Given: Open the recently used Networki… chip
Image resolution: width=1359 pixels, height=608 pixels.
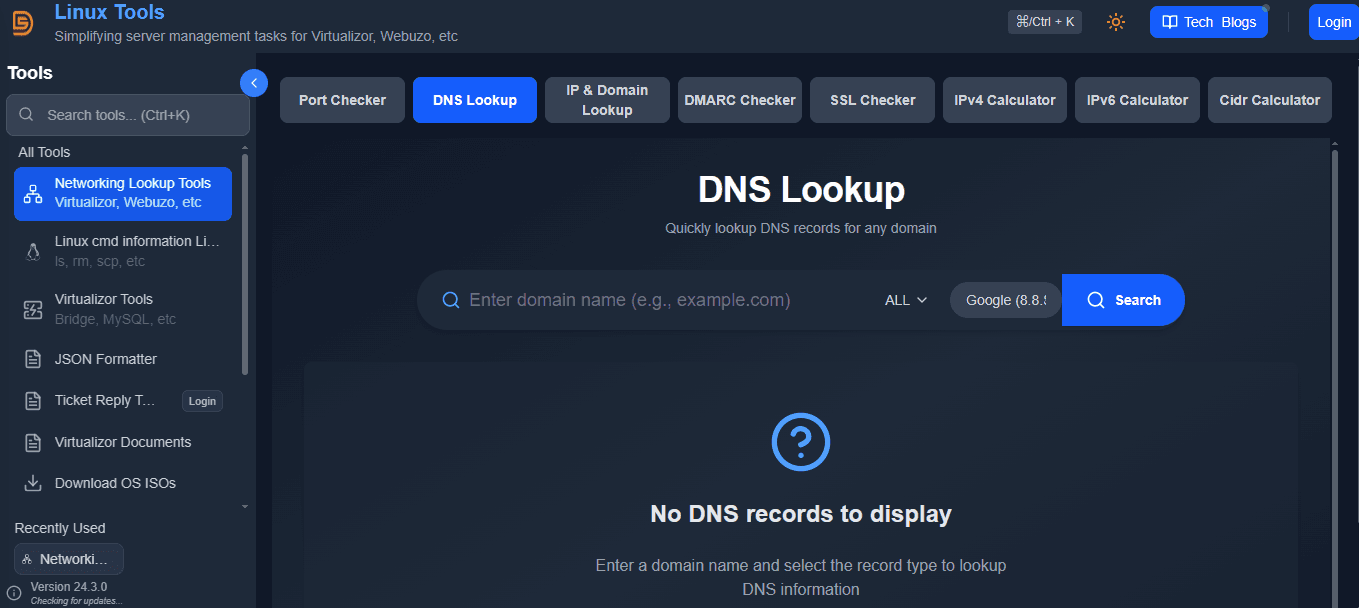Looking at the screenshot, I should 69,559.
